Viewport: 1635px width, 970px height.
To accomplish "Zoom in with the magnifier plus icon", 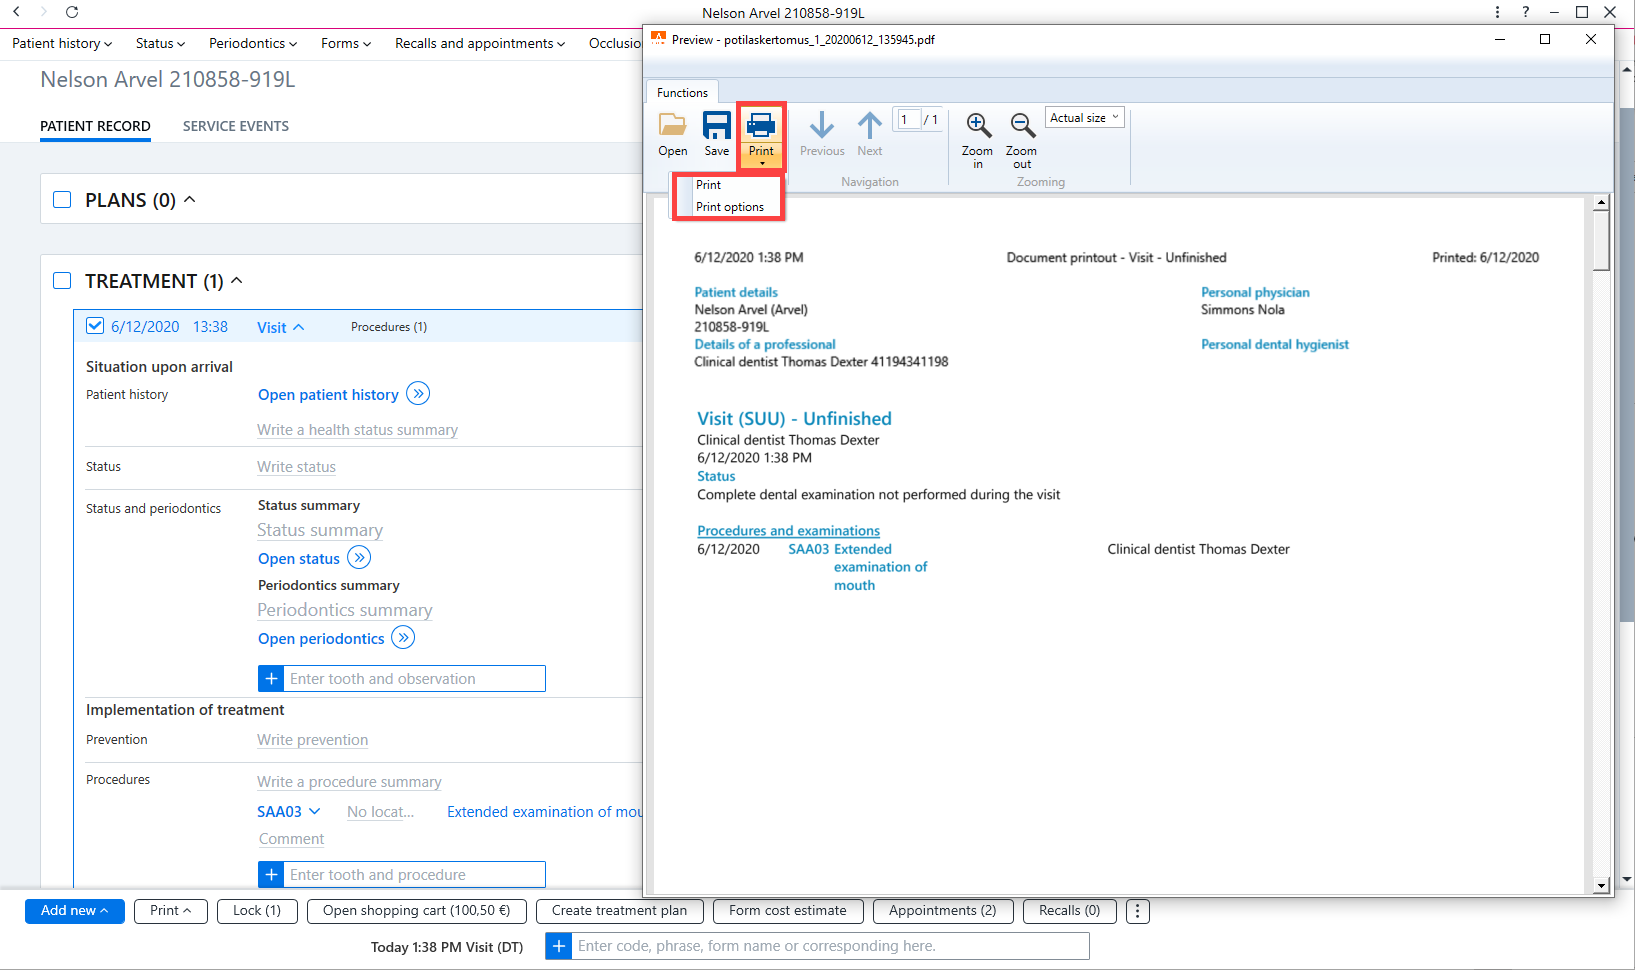I will (978, 126).
